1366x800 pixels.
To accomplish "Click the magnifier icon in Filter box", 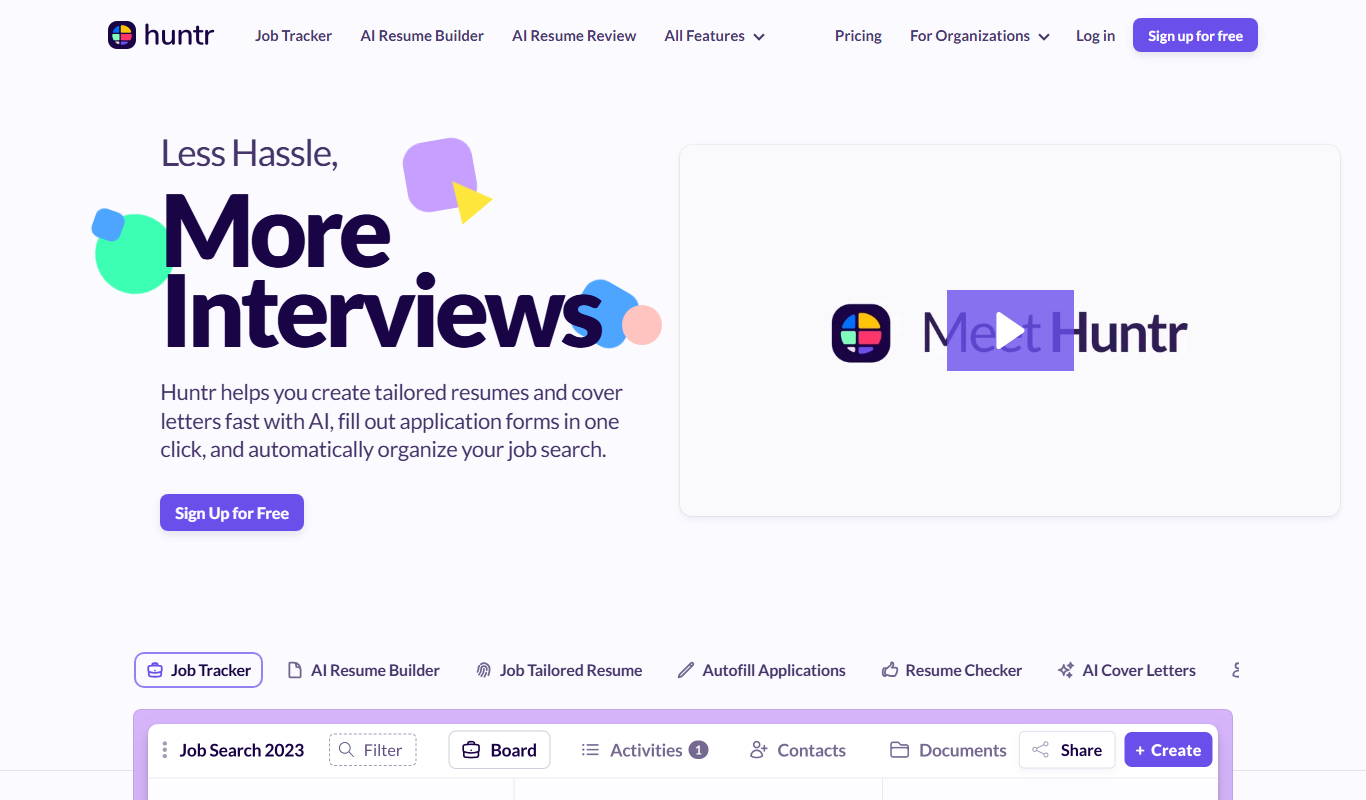I will pyautogui.click(x=346, y=749).
